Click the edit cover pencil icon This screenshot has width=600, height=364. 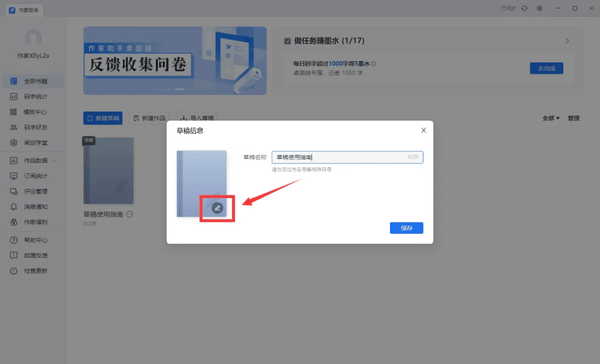point(217,208)
